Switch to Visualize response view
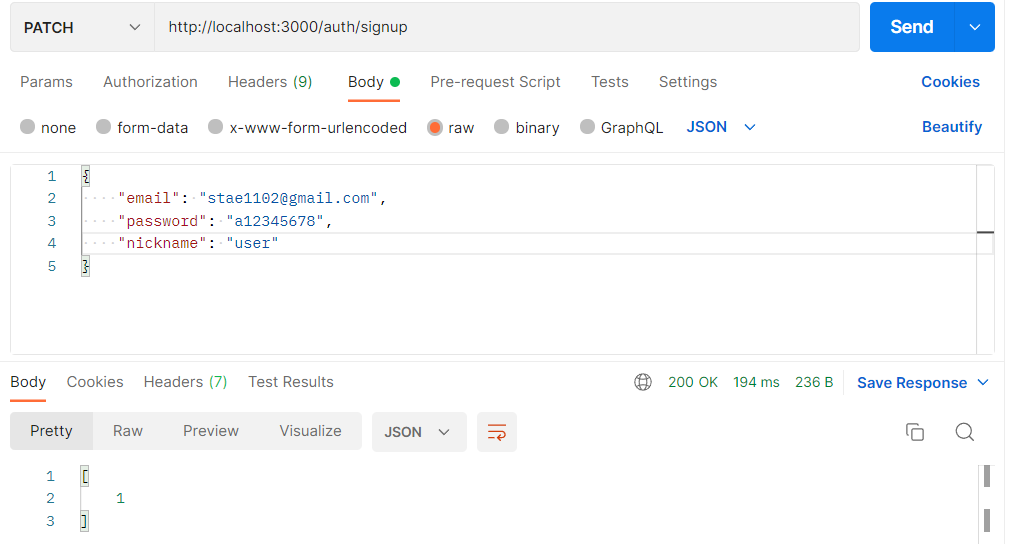Image resolution: width=1013 pixels, height=544 pixels. point(310,431)
